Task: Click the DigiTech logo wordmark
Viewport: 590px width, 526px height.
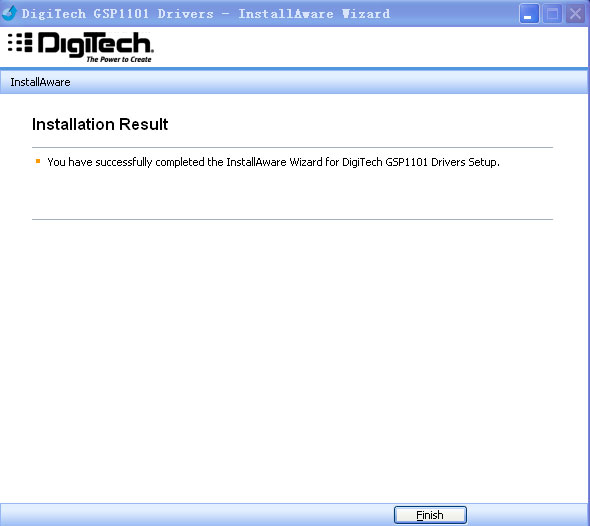Action: pos(96,44)
